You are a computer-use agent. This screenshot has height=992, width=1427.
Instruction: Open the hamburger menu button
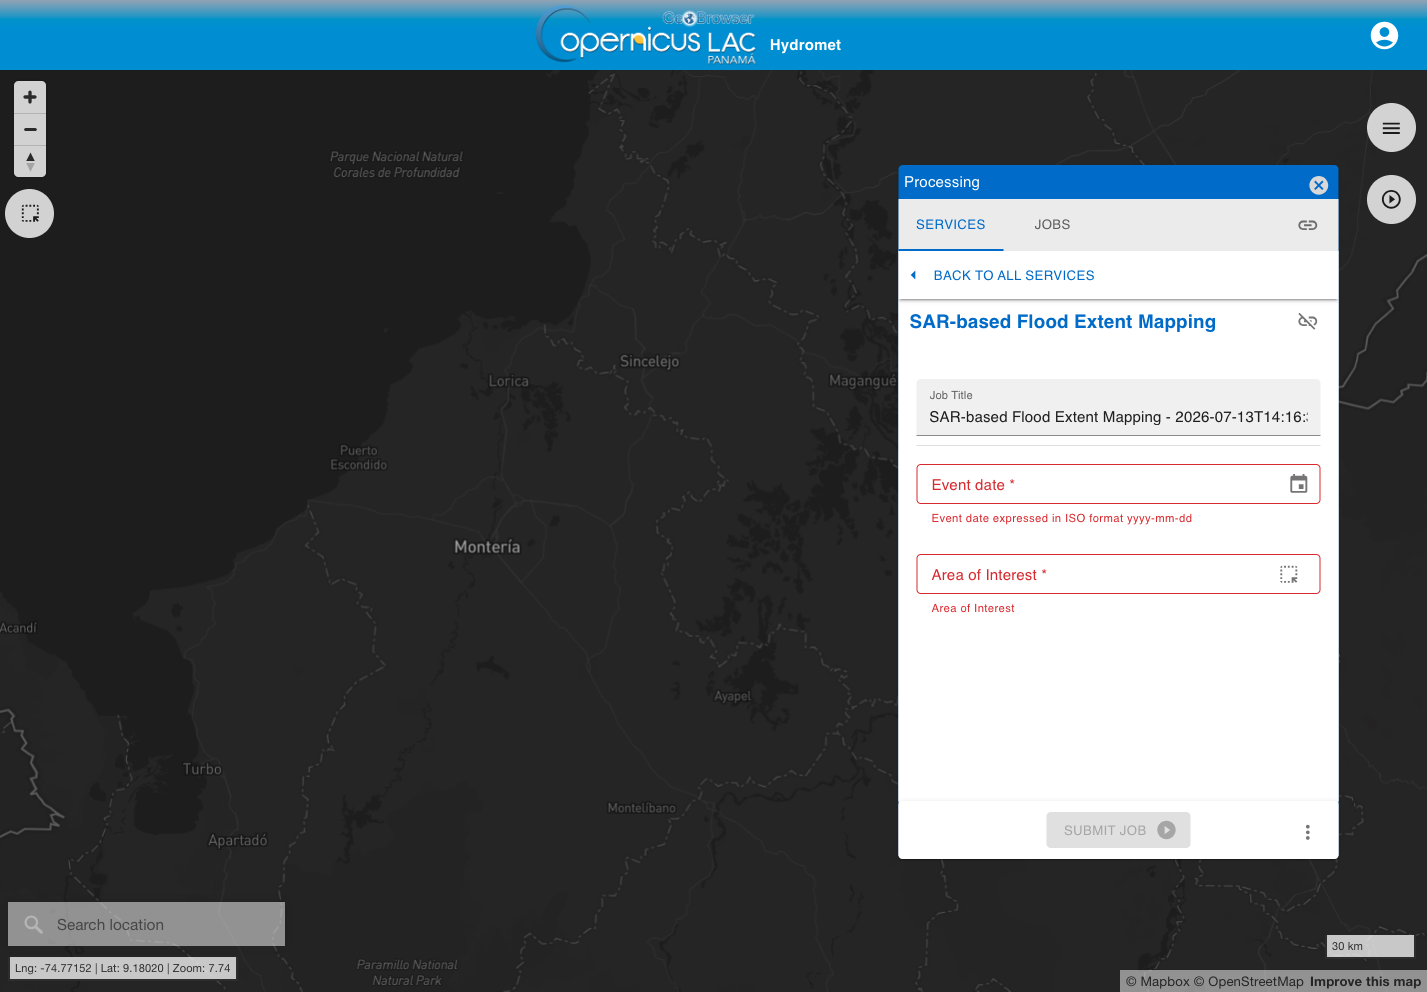click(x=1391, y=128)
